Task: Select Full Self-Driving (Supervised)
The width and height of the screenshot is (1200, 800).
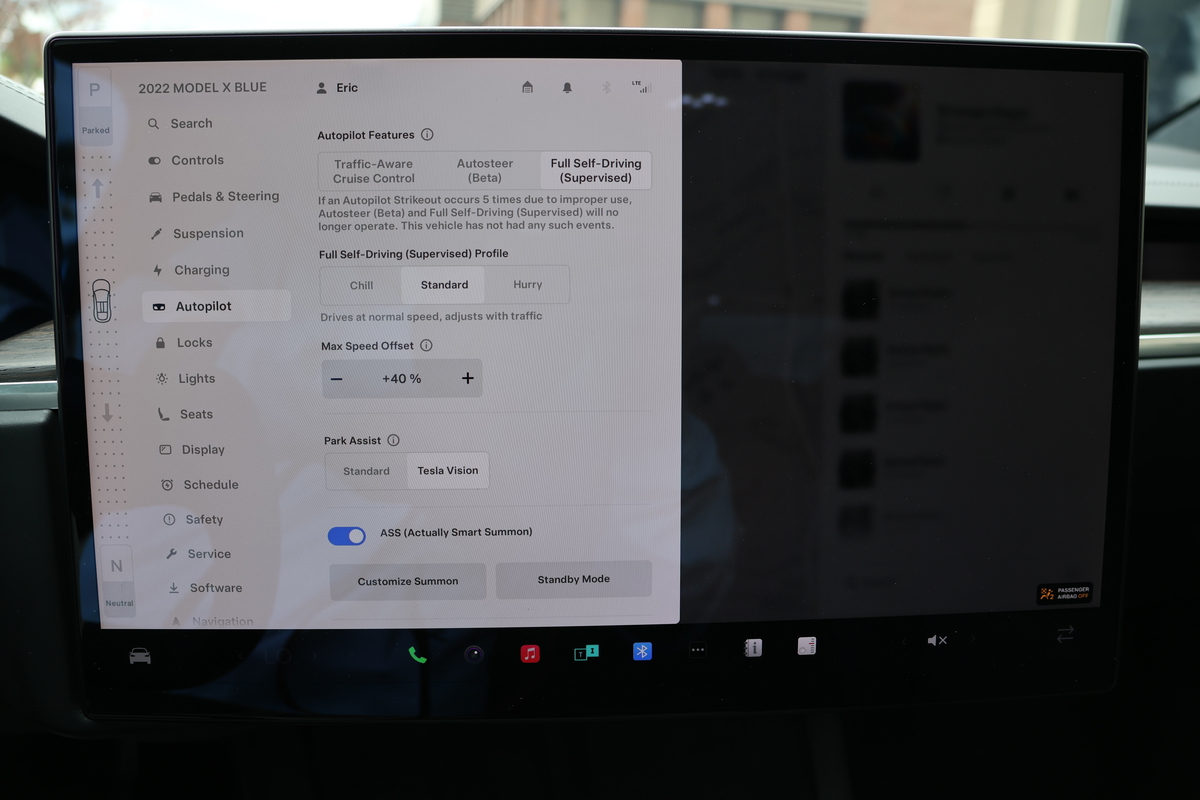Action: [x=596, y=171]
